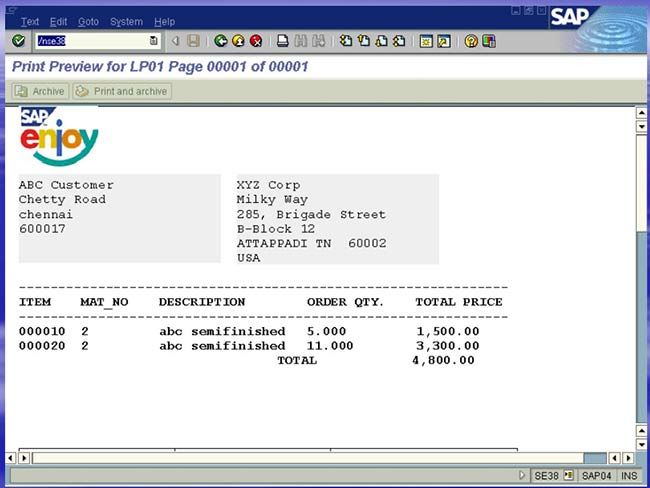Click the 4,800.00 total value
Image resolution: width=650 pixels, height=488 pixels.
(x=443, y=360)
